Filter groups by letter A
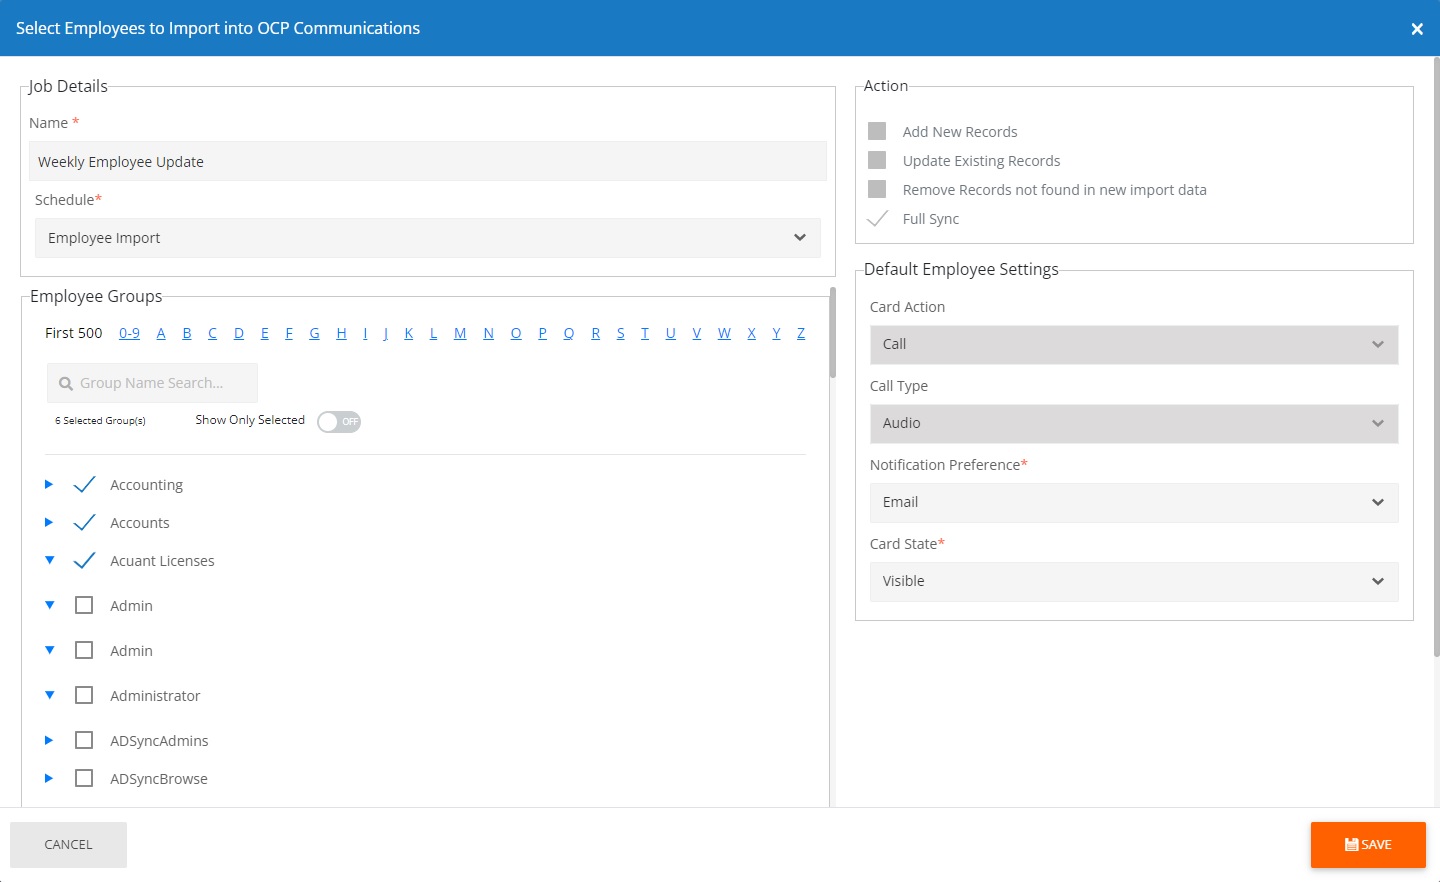The height and width of the screenshot is (882, 1440). click(161, 333)
